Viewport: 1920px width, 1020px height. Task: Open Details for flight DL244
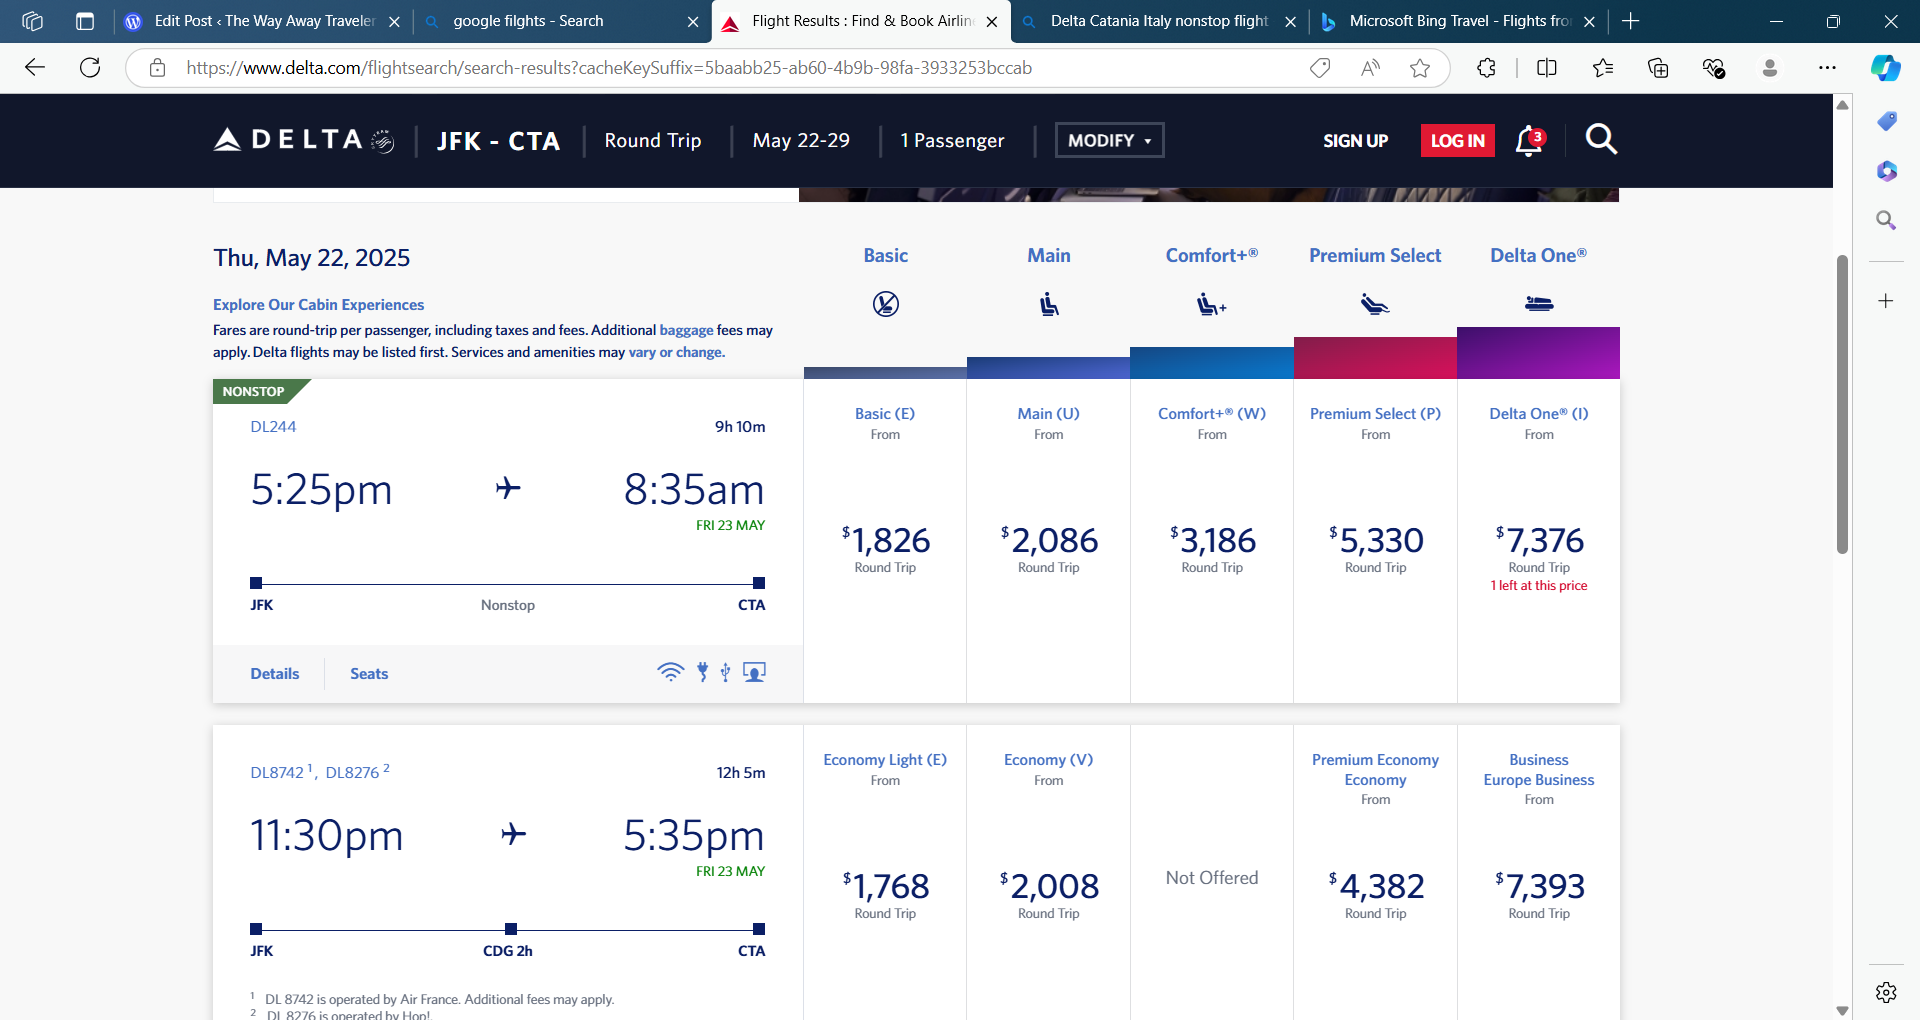(x=274, y=674)
